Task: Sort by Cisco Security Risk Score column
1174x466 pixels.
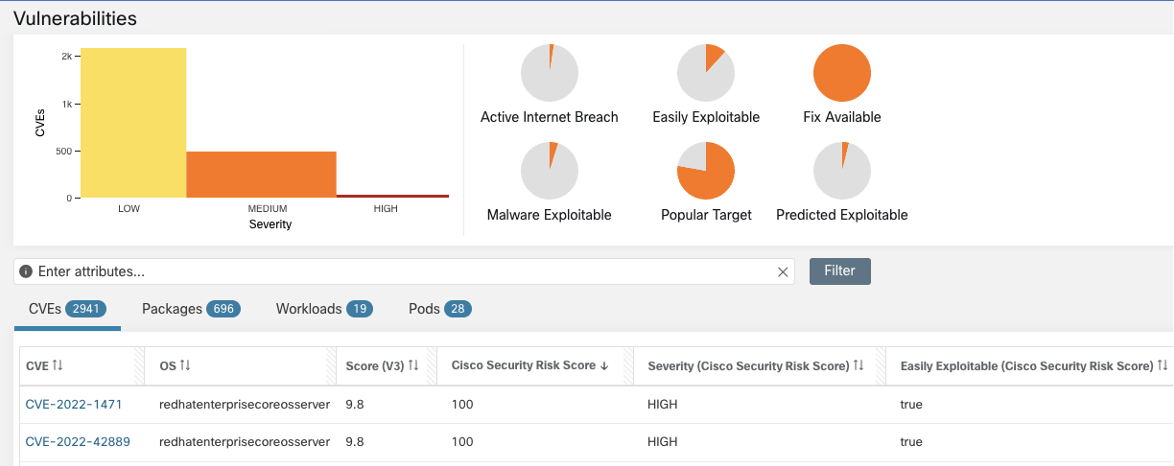Action: click(x=604, y=366)
